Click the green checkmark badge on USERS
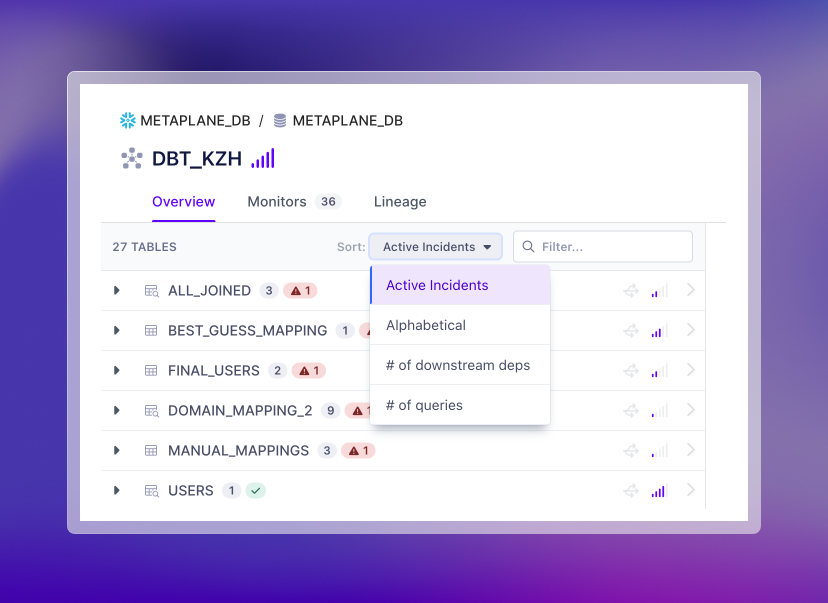 tap(256, 491)
